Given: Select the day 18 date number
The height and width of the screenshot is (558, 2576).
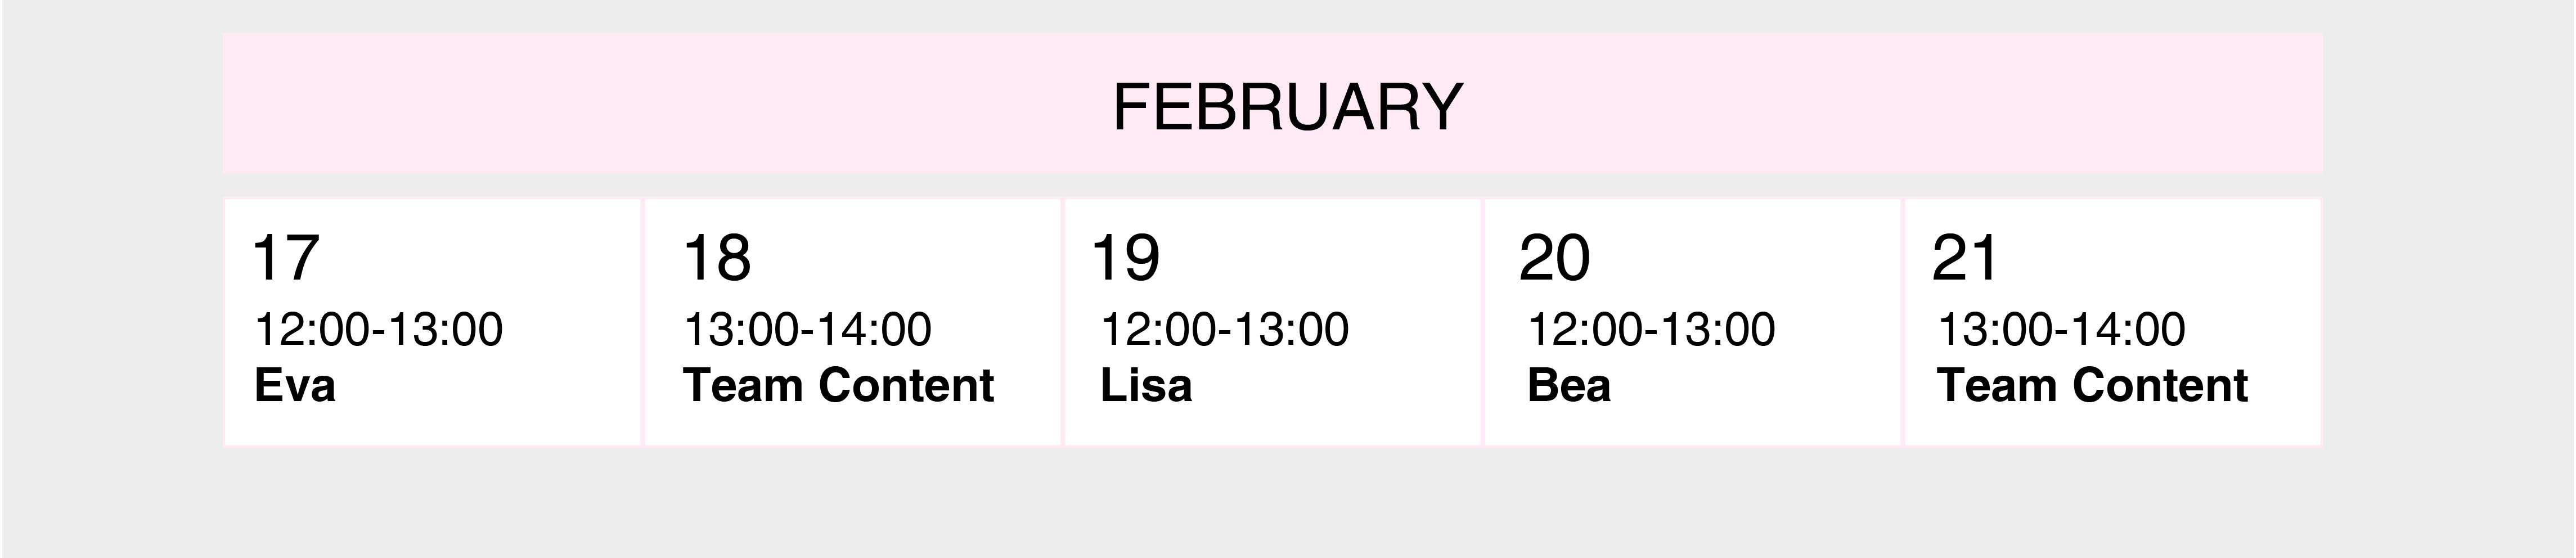Looking at the screenshot, I should point(716,258).
